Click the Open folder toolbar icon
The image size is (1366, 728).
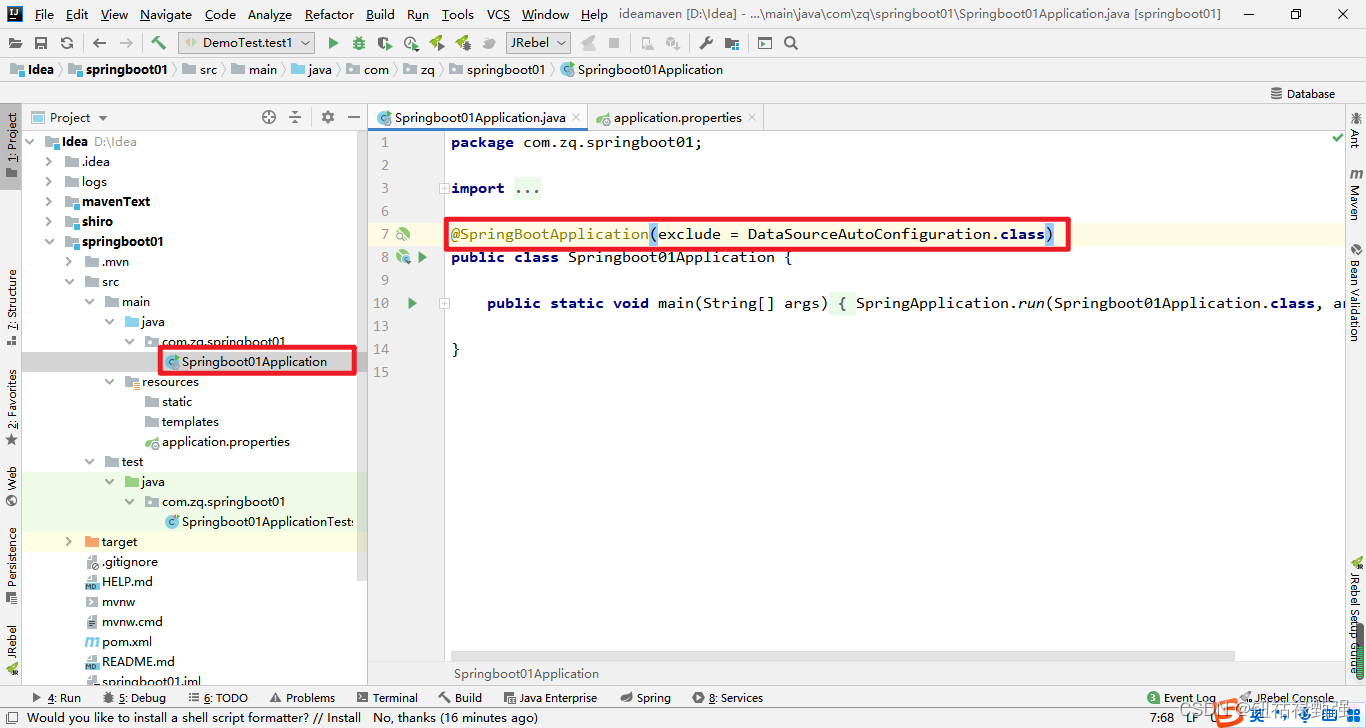point(16,43)
